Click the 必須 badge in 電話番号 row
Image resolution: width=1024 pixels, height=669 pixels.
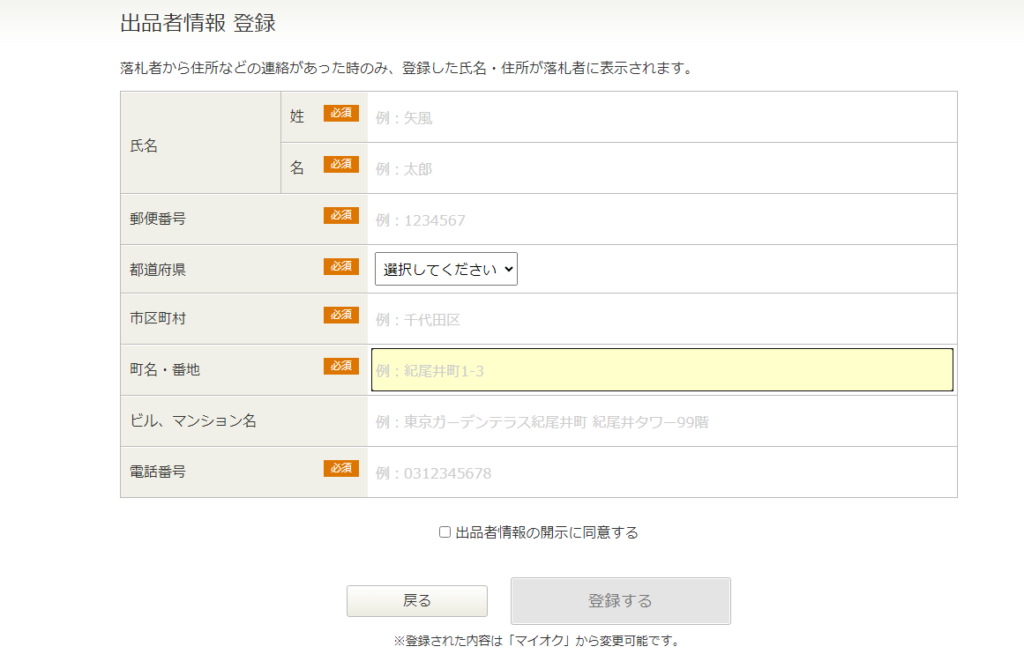click(340, 468)
